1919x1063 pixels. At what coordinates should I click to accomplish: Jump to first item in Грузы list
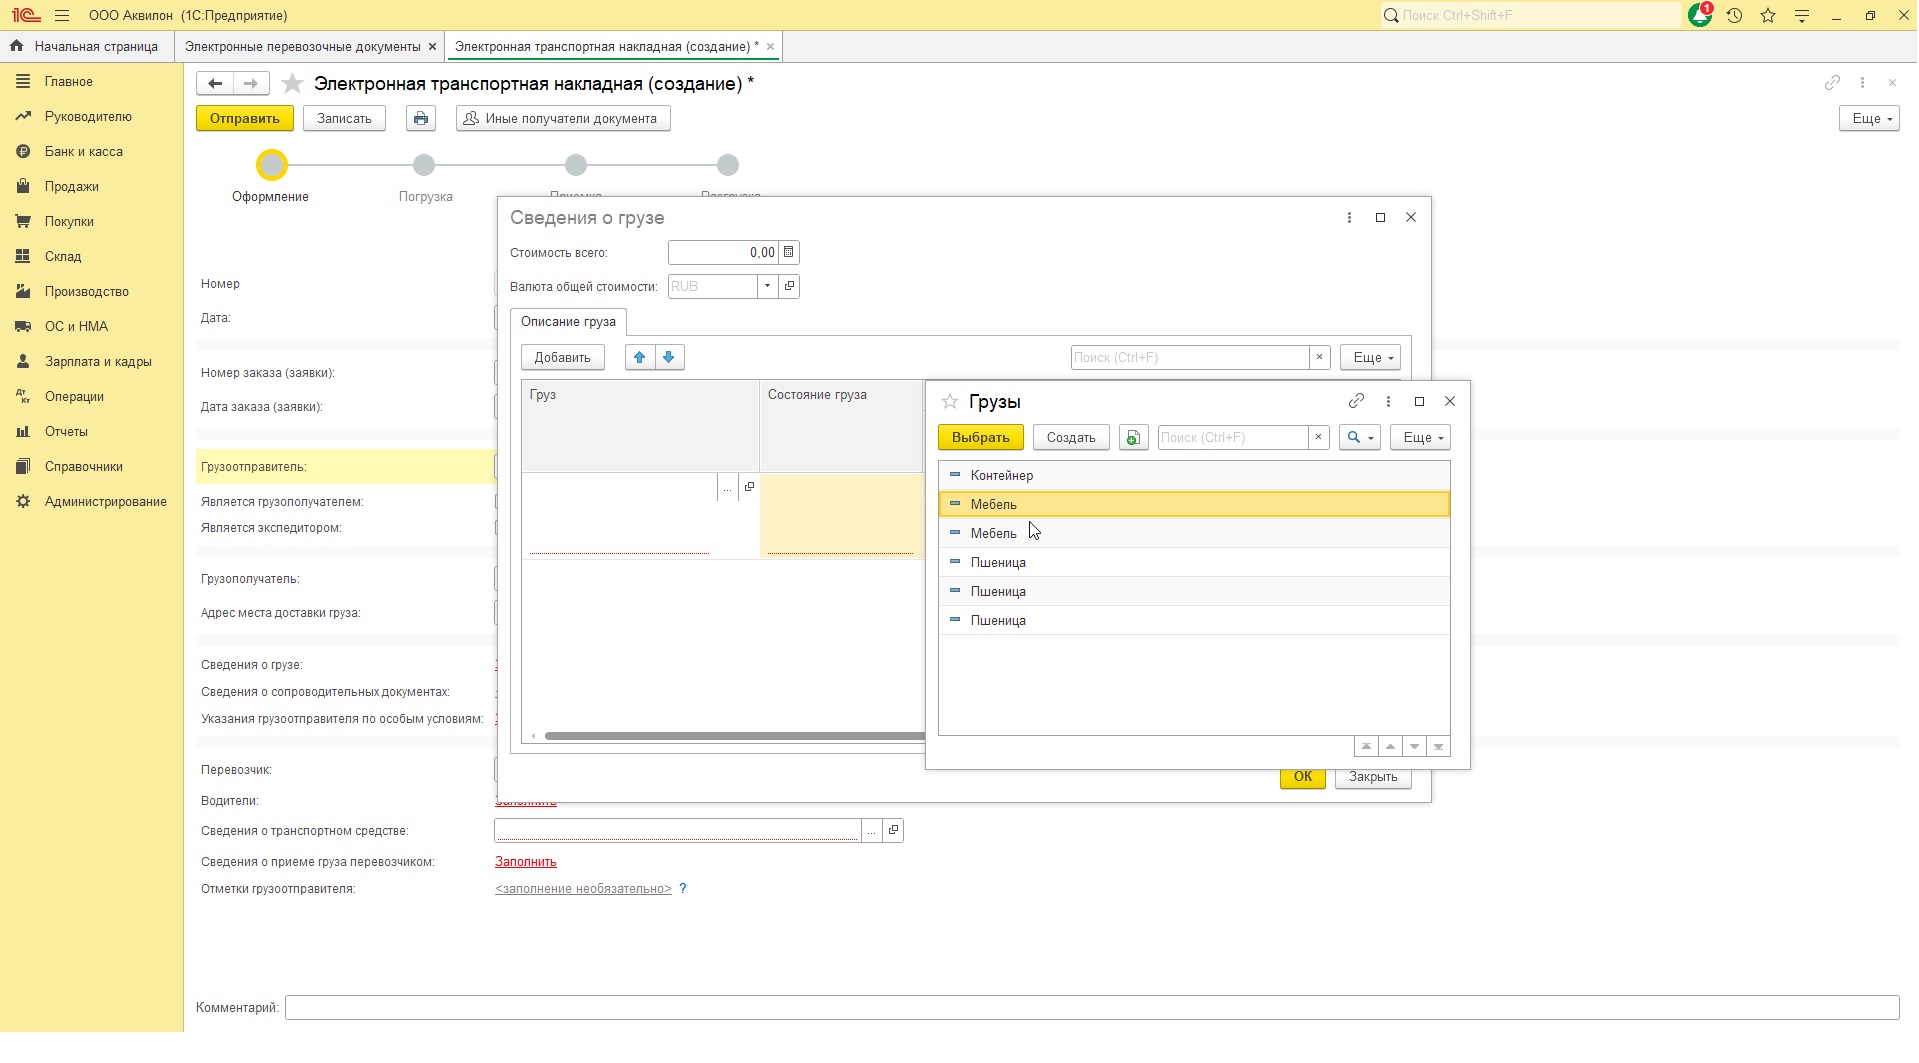tap(1366, 747)
